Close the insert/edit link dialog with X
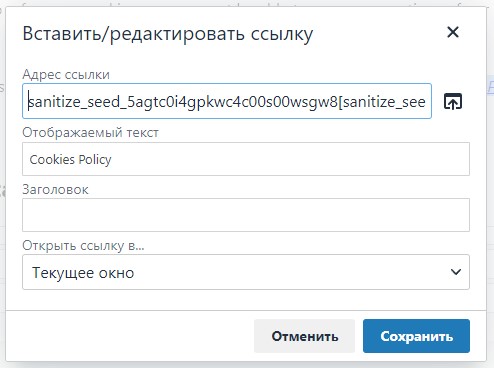Image resolution: width=494 pixels, height=368 pixels. [453, 32]
